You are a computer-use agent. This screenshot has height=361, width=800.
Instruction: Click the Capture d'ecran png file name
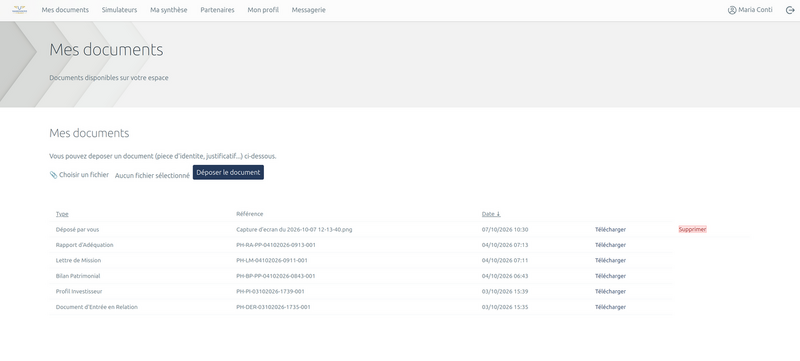click(x=294, y=229)
